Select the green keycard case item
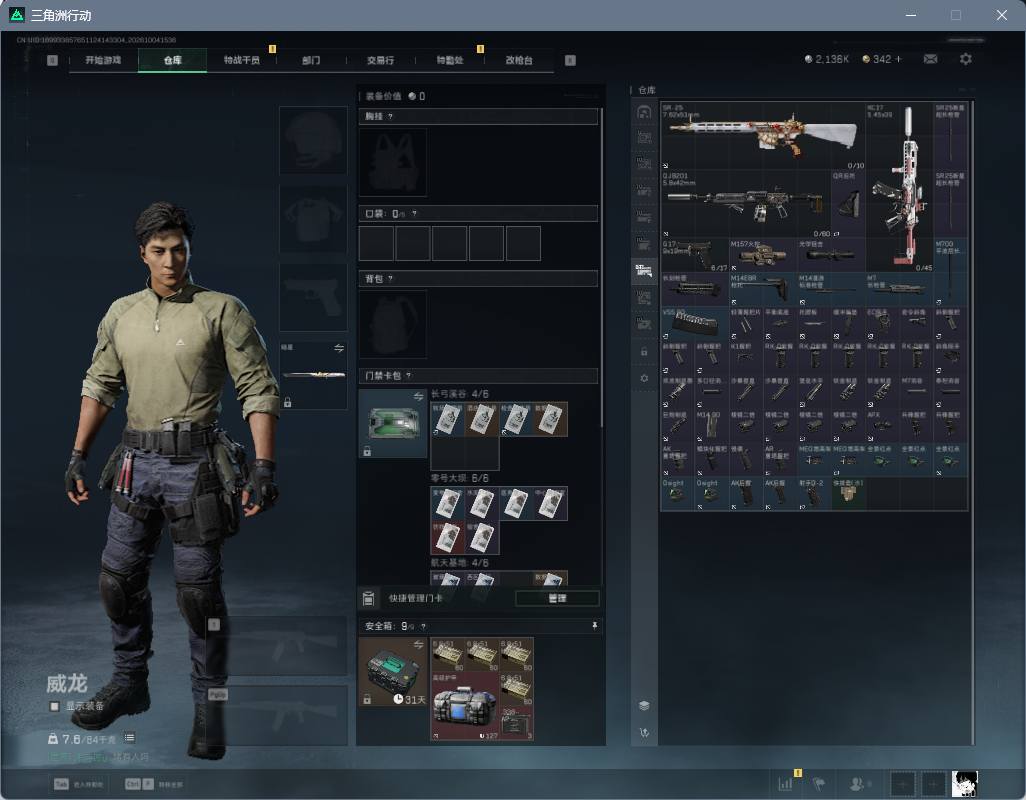Screen dimensions: 1026x800 pyautogui.click(x=393, y=423)
